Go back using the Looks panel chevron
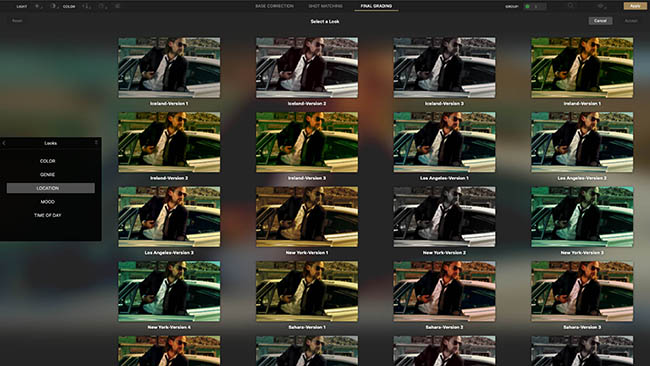The image size is (650, 366). click(4, 143)
